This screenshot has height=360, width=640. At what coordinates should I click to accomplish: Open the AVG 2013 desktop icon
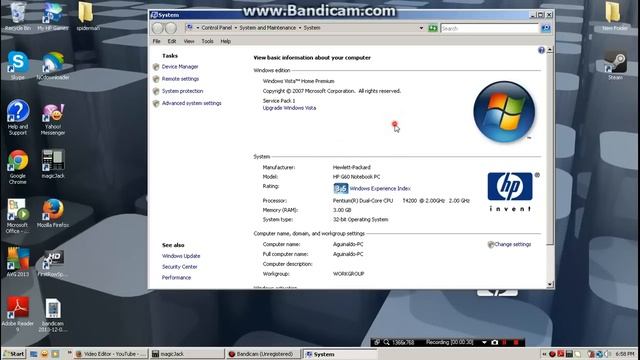(x=18, y=262)
